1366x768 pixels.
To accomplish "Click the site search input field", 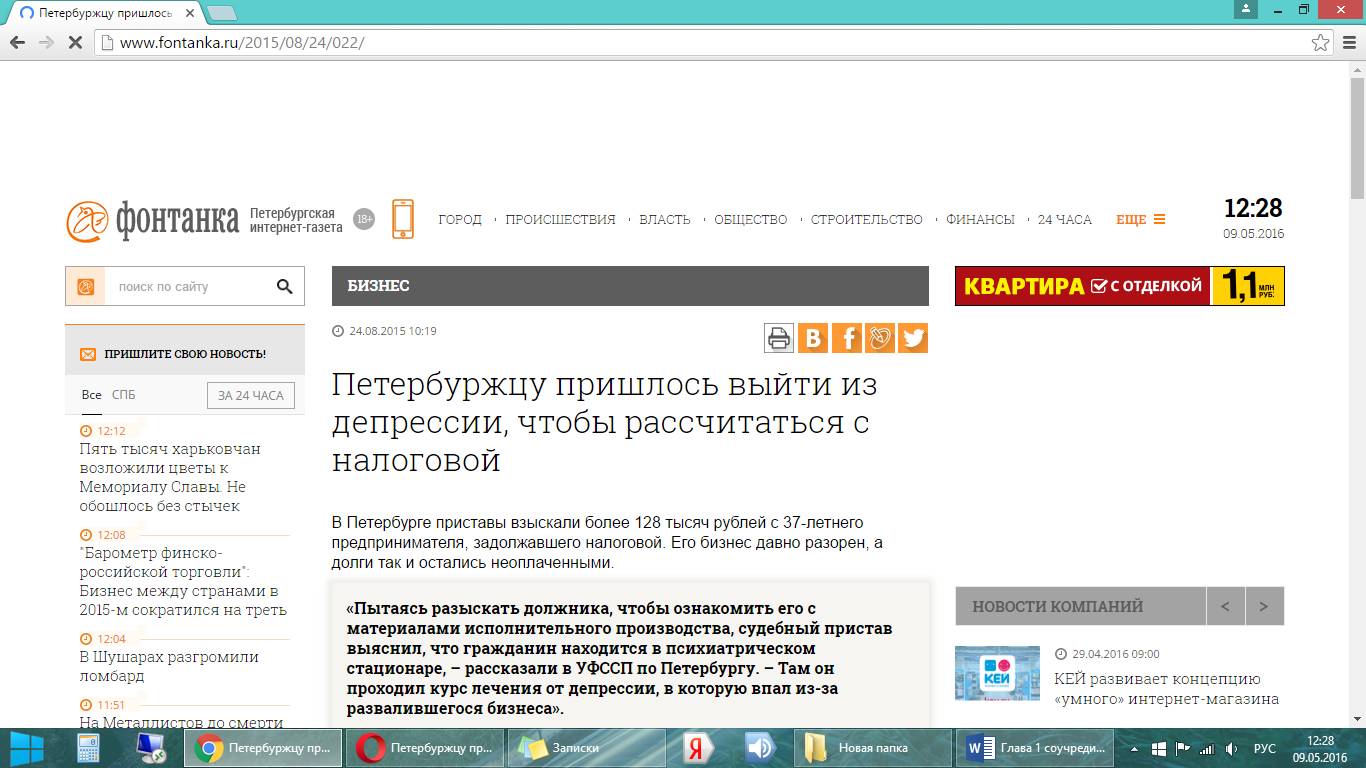I will click(185, 287).
